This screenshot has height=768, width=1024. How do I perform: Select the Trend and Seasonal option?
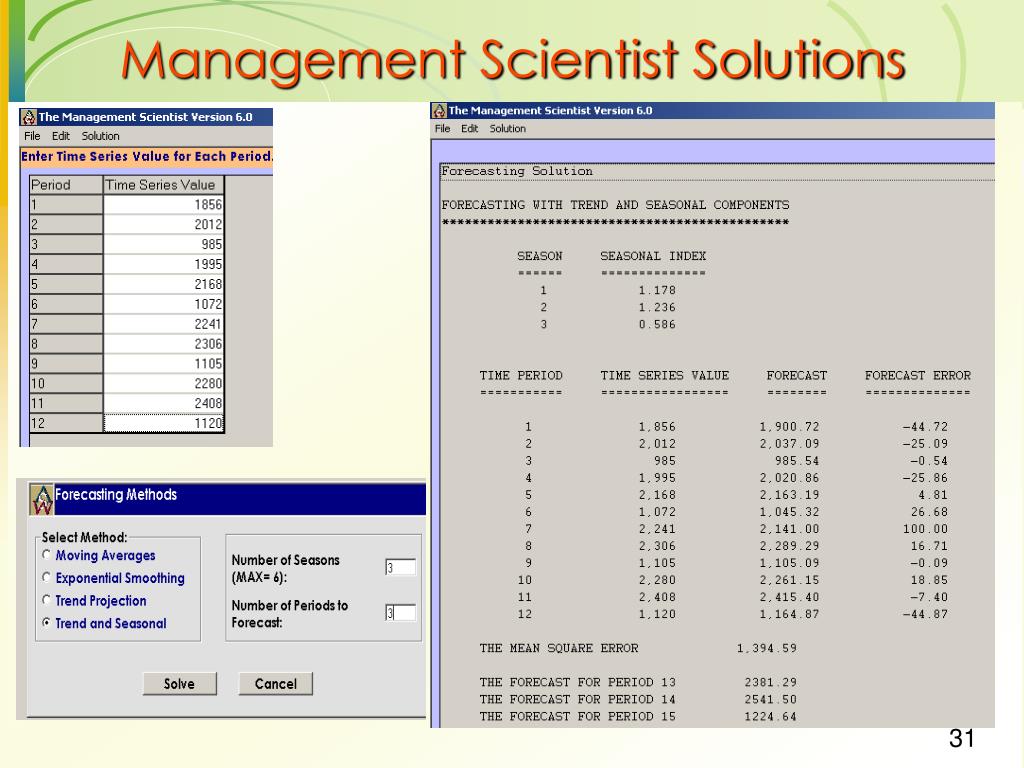point(46,623)
